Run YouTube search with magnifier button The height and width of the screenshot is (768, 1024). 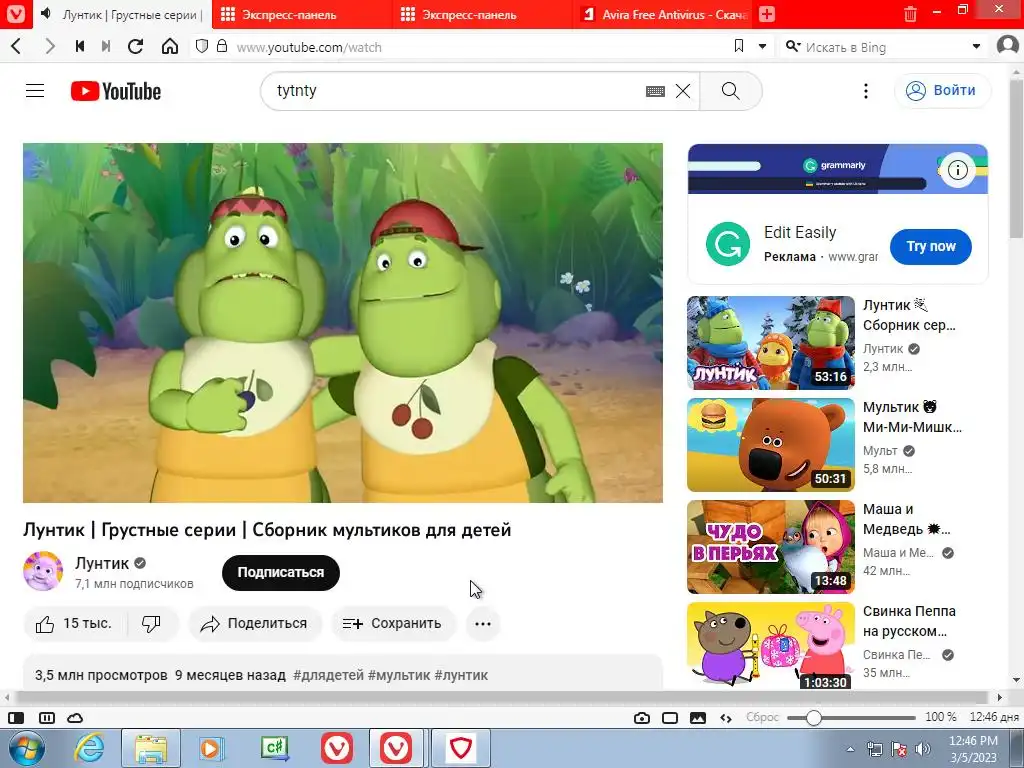pyautogui.click(x=731, y=91)
